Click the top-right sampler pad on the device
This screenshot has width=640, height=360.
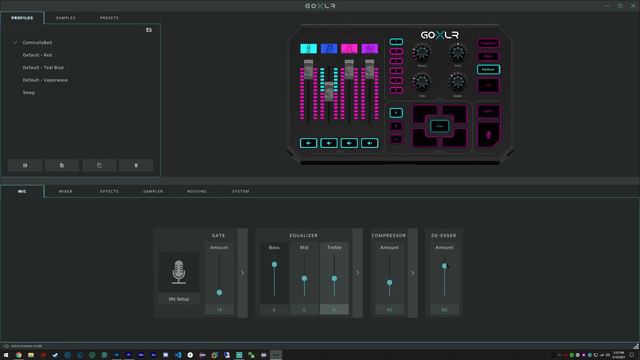pyautogui.click(x=455, y=113)
